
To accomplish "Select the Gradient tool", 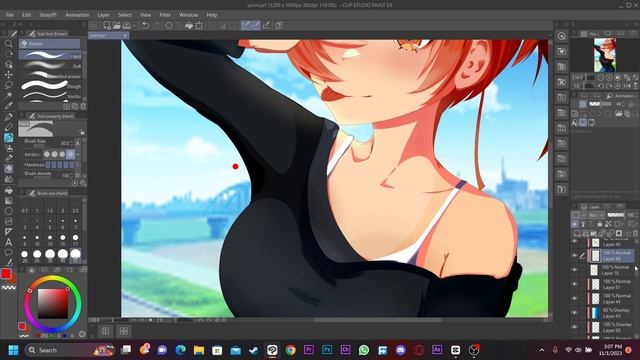I will [x=8, y=201].
